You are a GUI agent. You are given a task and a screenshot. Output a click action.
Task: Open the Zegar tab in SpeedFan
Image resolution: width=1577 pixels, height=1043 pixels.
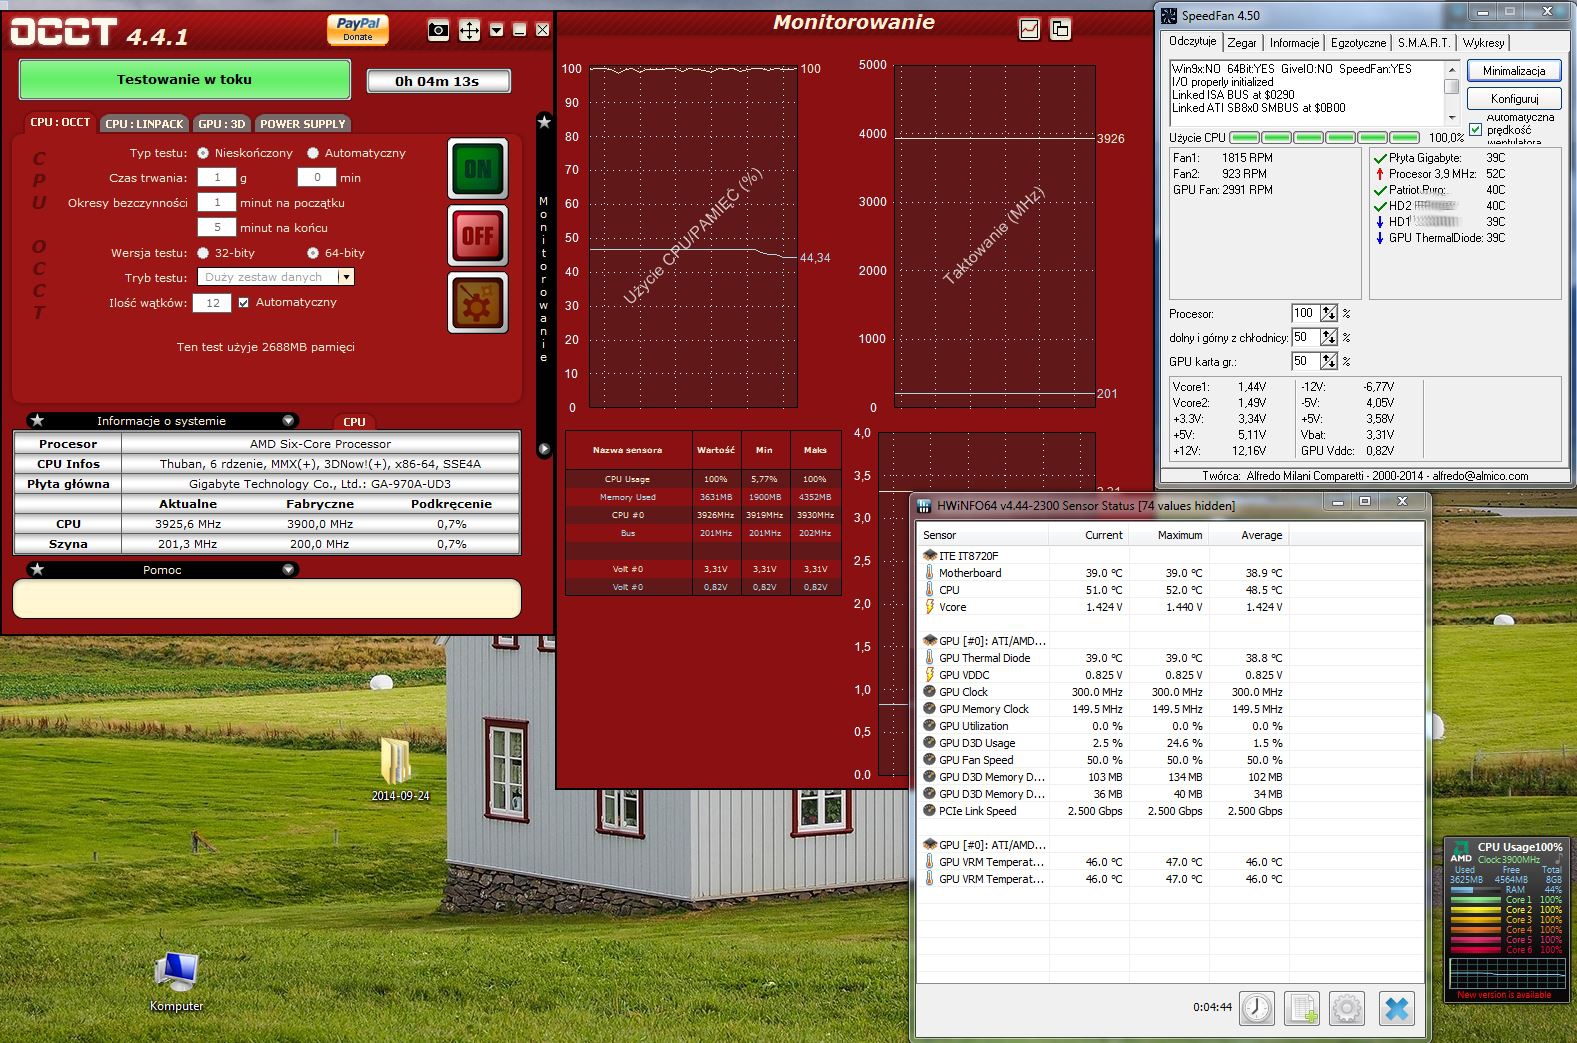(1242, 43)
